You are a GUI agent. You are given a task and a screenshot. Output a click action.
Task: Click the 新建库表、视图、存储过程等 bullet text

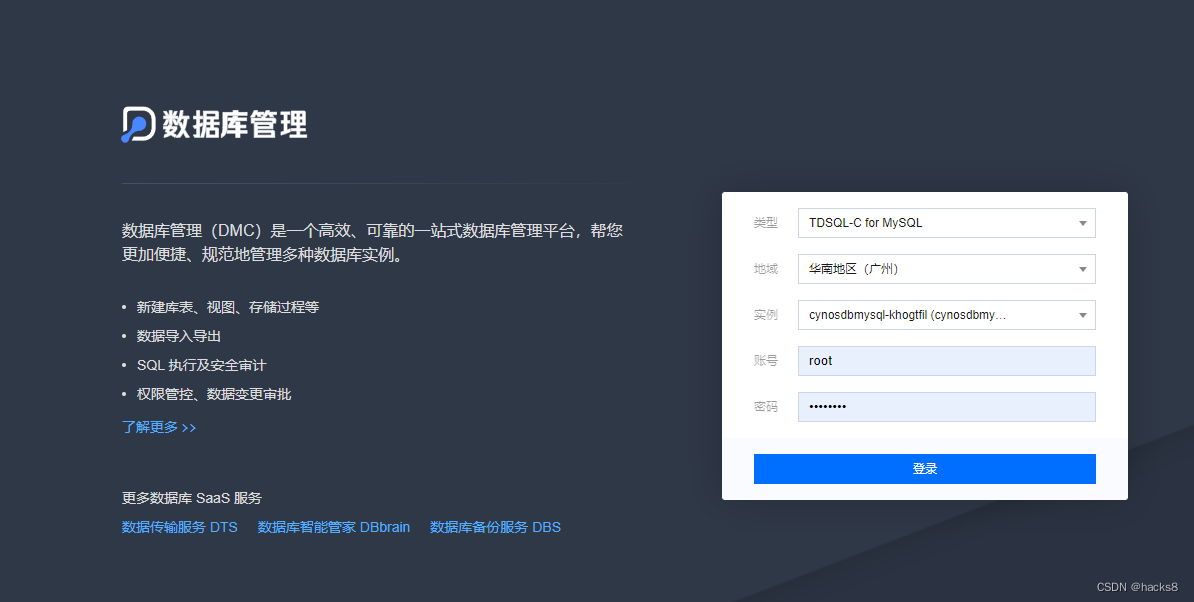pos(228,307)
